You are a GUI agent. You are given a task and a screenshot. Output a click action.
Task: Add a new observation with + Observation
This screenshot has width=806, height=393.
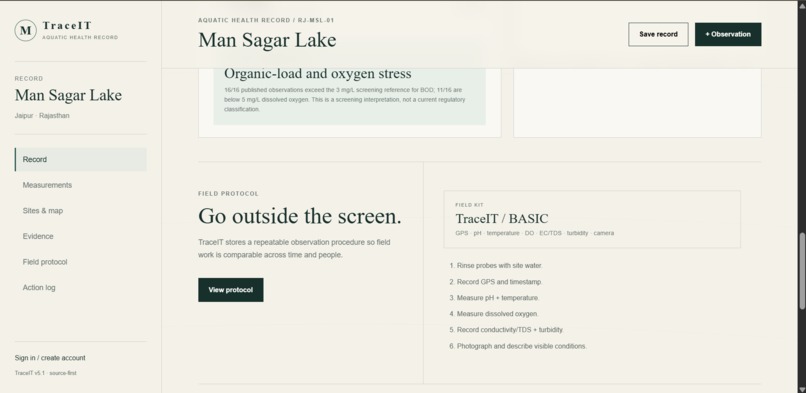click(728, 34)
